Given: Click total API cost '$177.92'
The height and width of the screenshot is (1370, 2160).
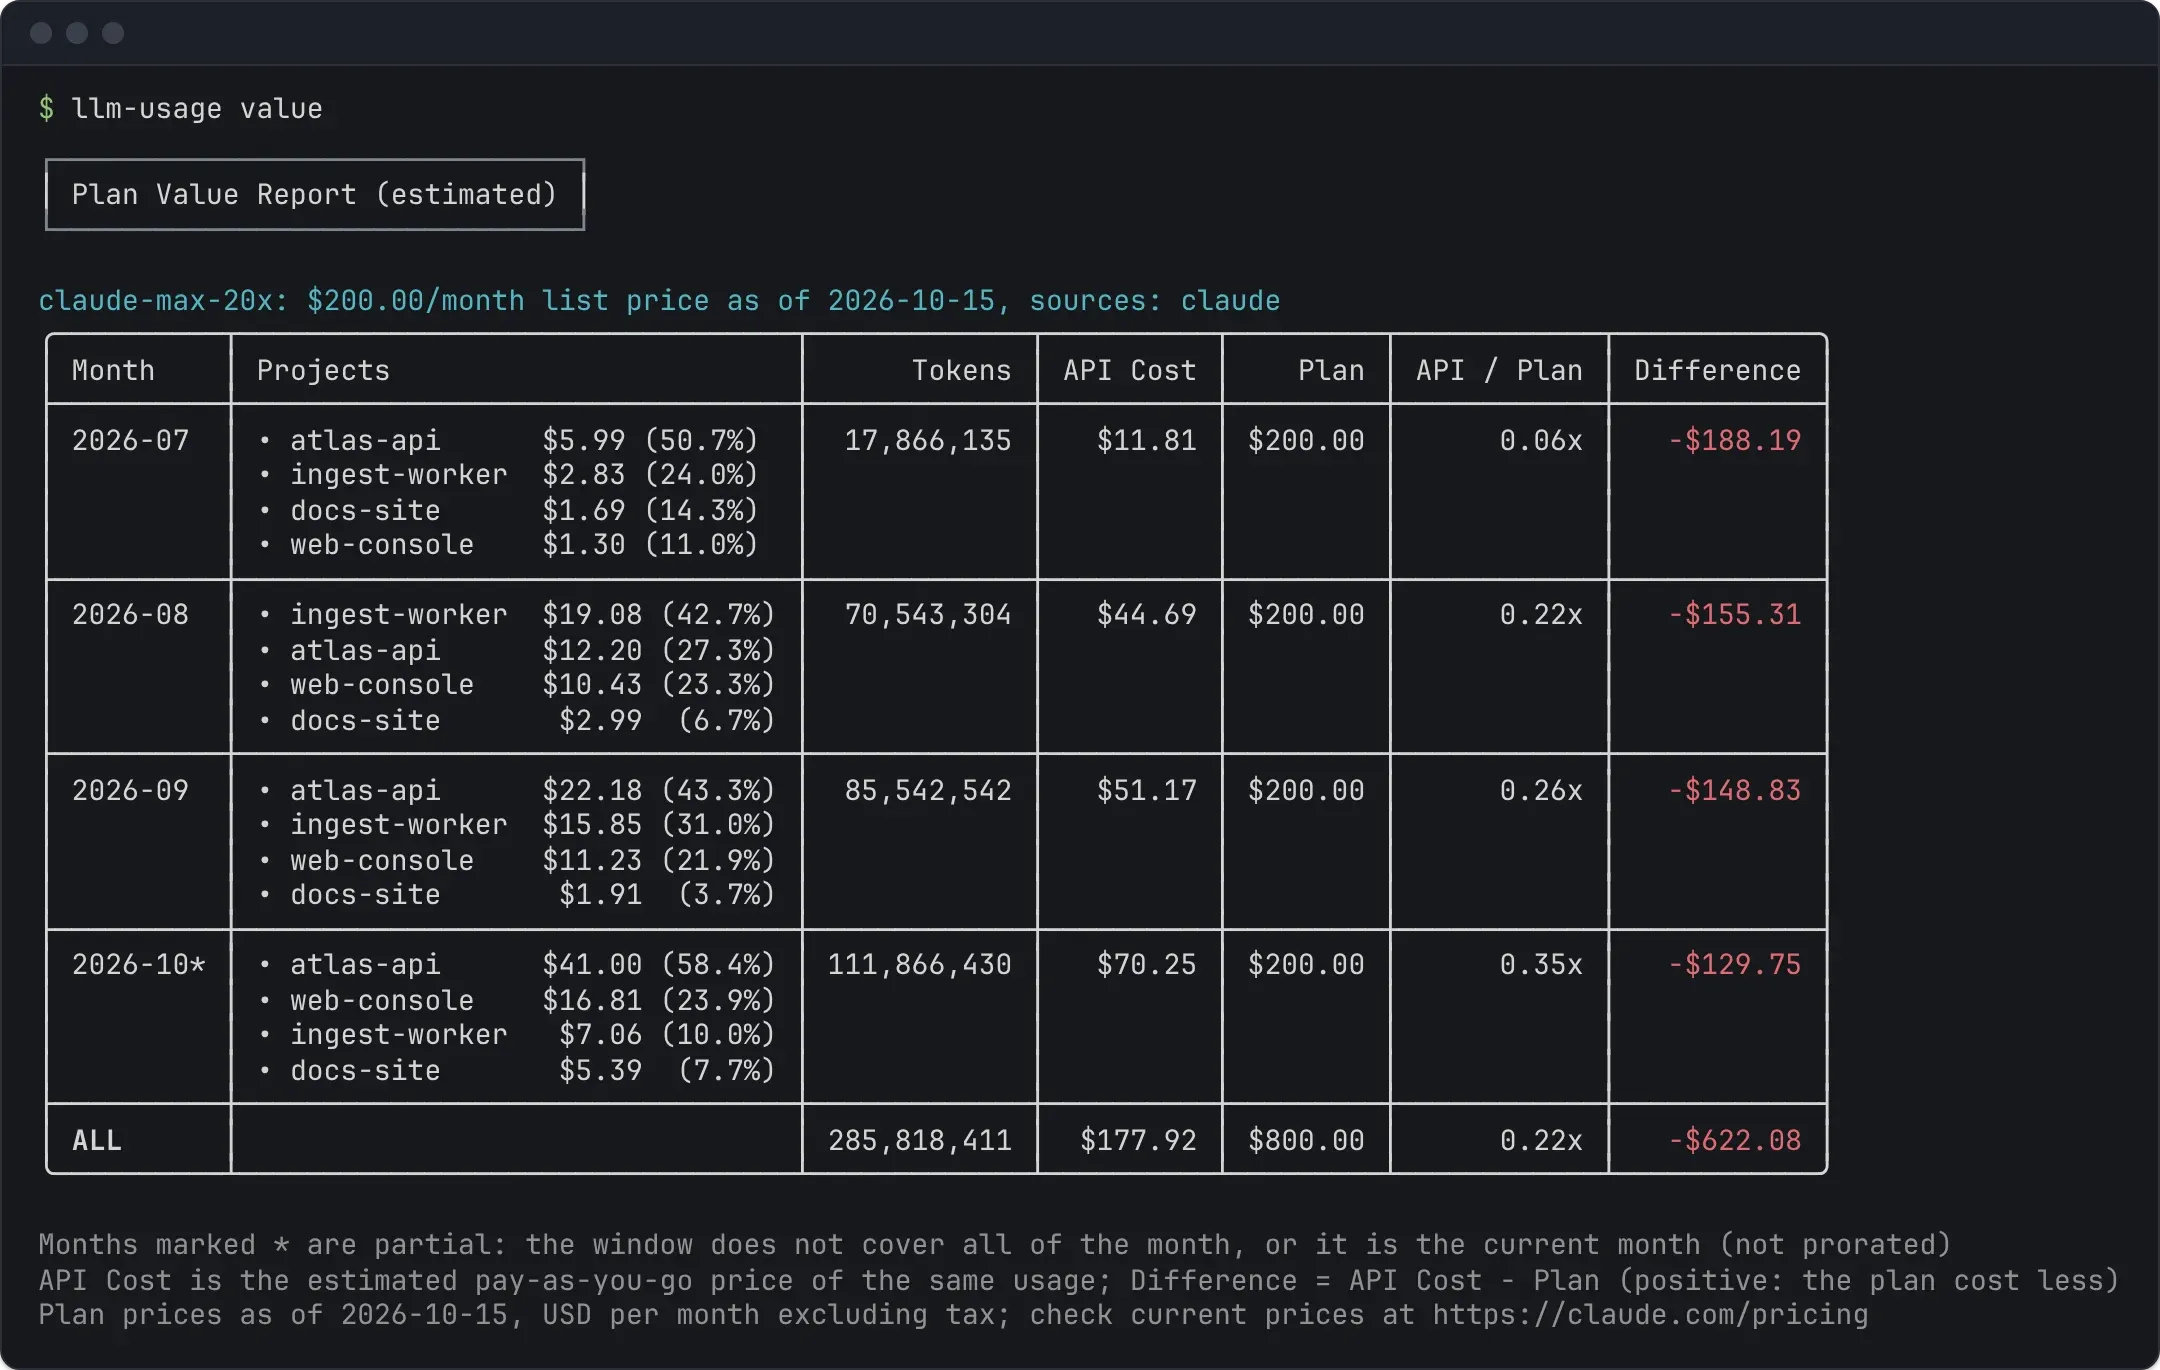Looking at the screenshot, I should [1138, 1140].
